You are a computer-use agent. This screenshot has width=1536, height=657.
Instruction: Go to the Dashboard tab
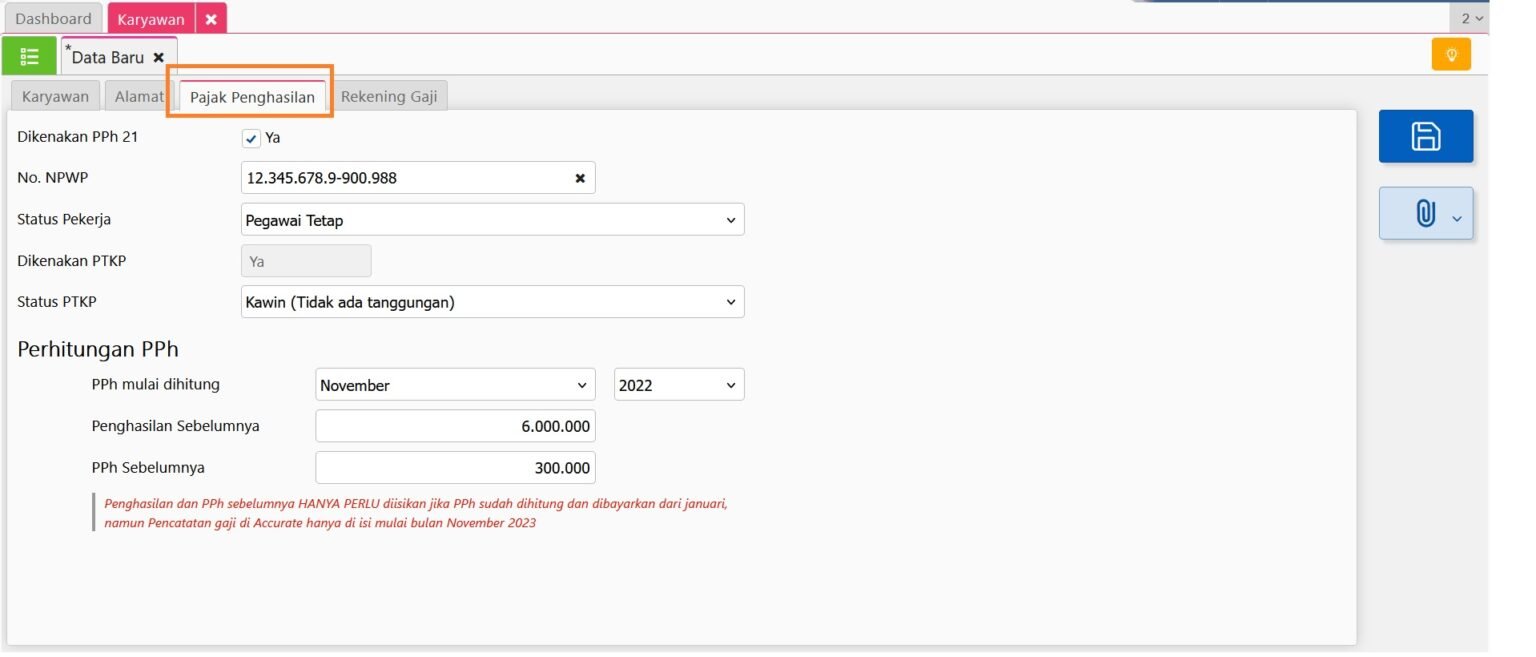pos(53,19)
